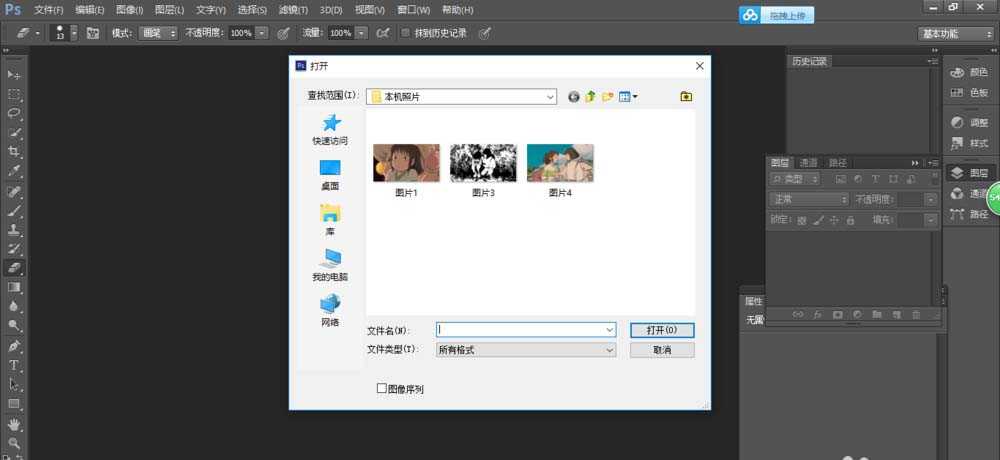
Task: Go up one folder level in dialog
Action: pos(590,97)
